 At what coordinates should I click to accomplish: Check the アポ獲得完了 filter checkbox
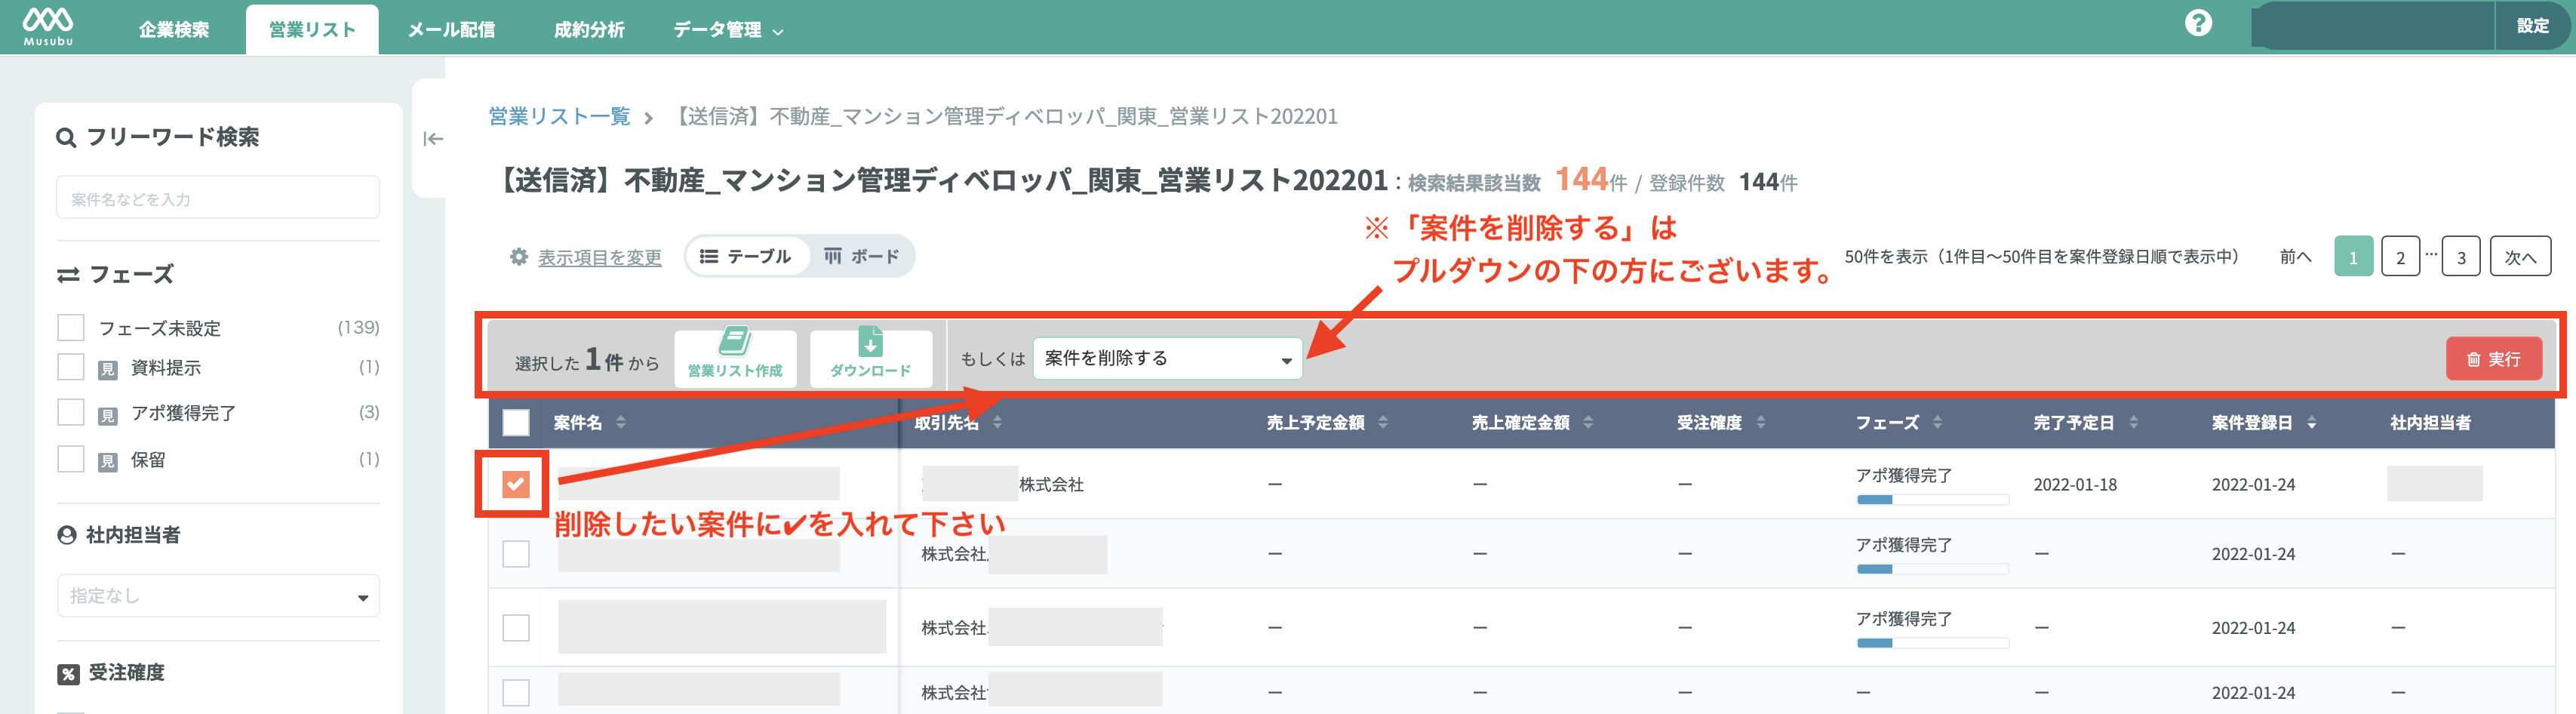coord(71,412)
